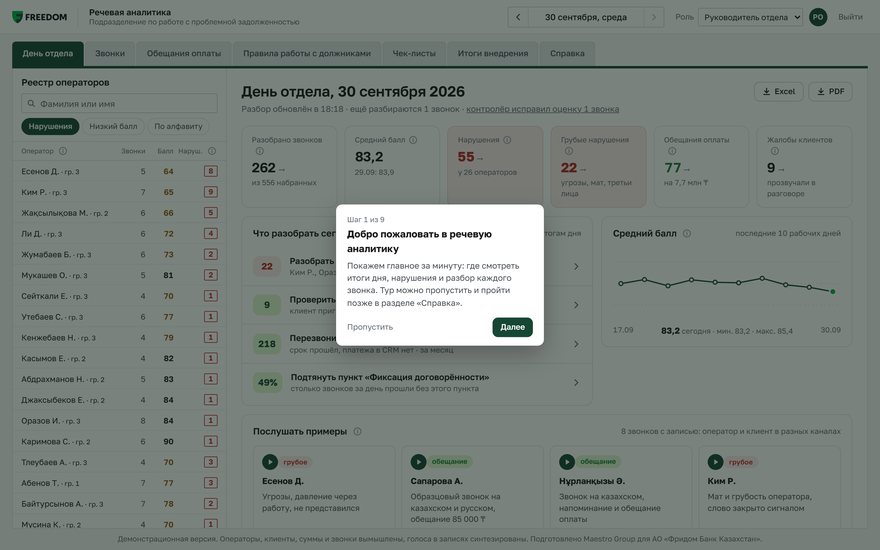Open Обещания оплаты tab
This screenshot has height=550, width=880.
pyautogui.click(x=184, y=54)
